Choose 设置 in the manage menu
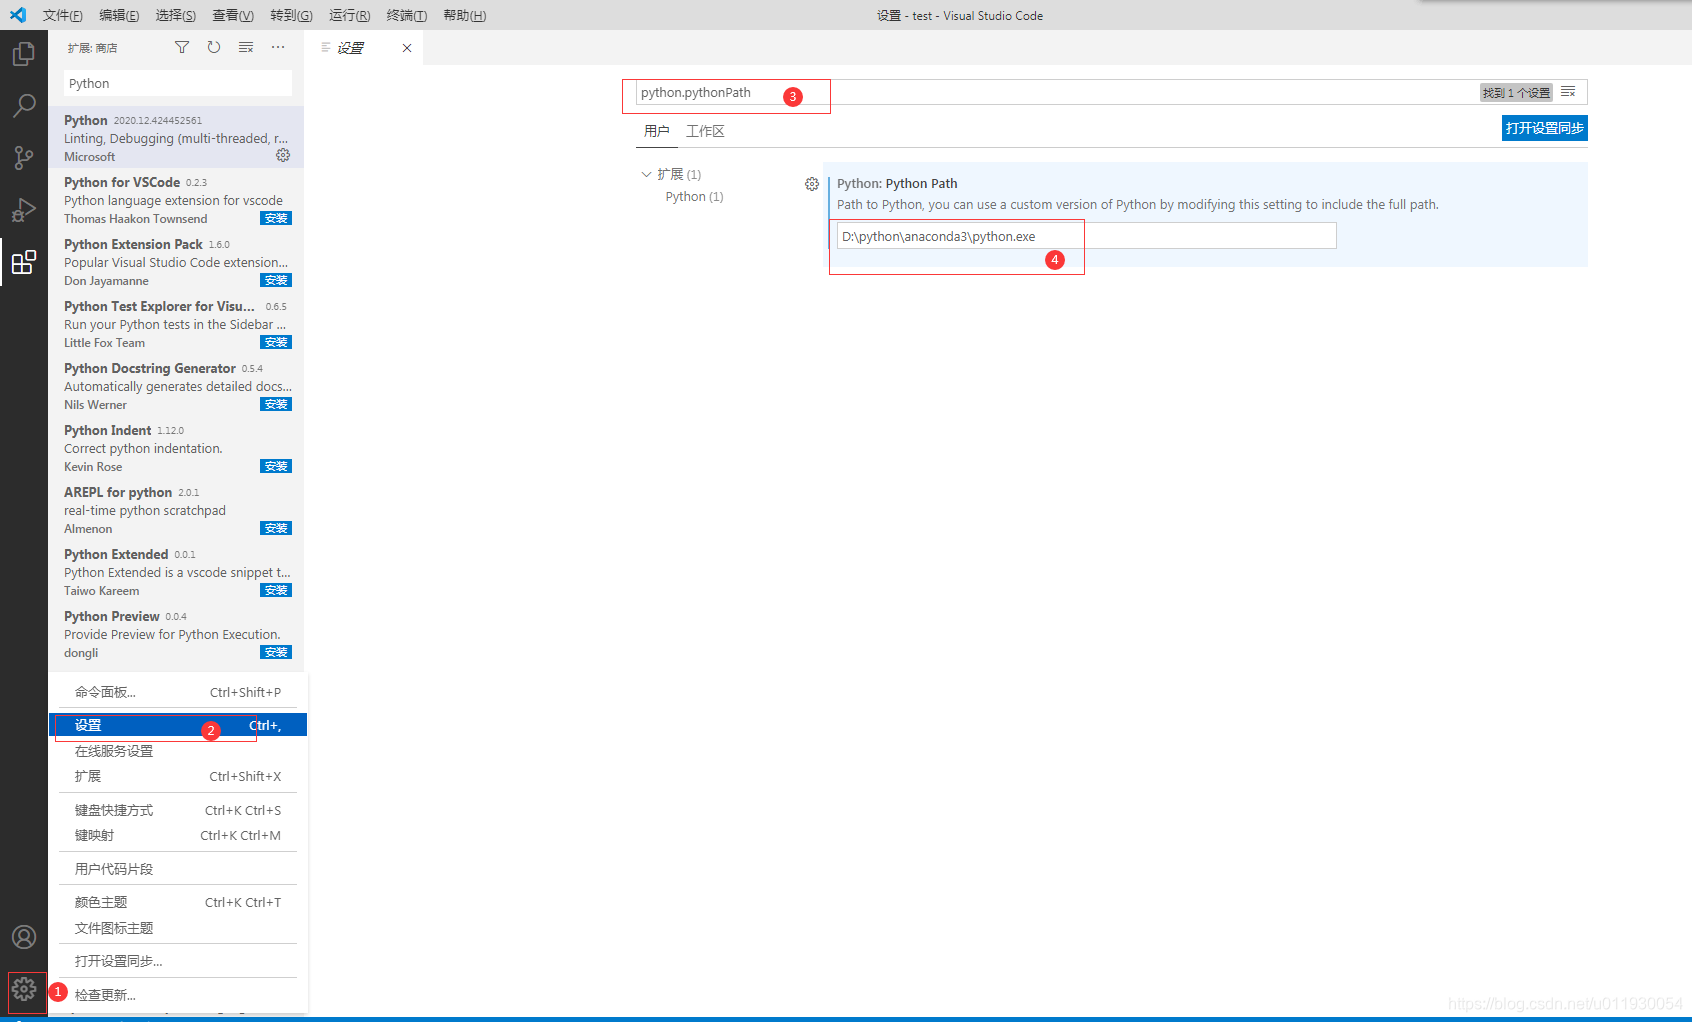1692x1022 pixels. [x=178, y=725]
